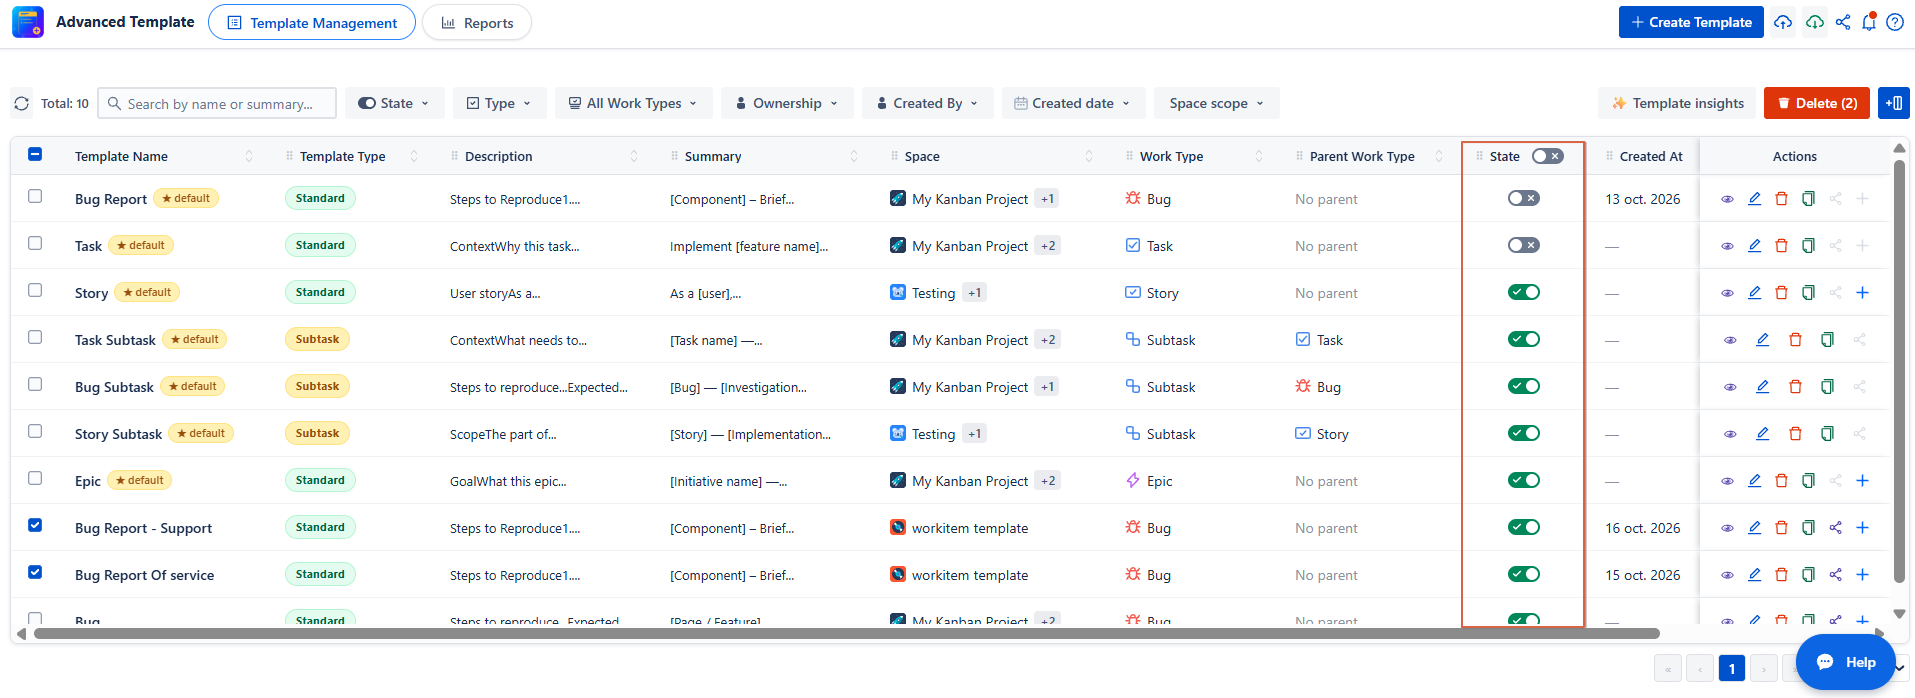Click the Advanced Template app logo

[x=28, y=22]
